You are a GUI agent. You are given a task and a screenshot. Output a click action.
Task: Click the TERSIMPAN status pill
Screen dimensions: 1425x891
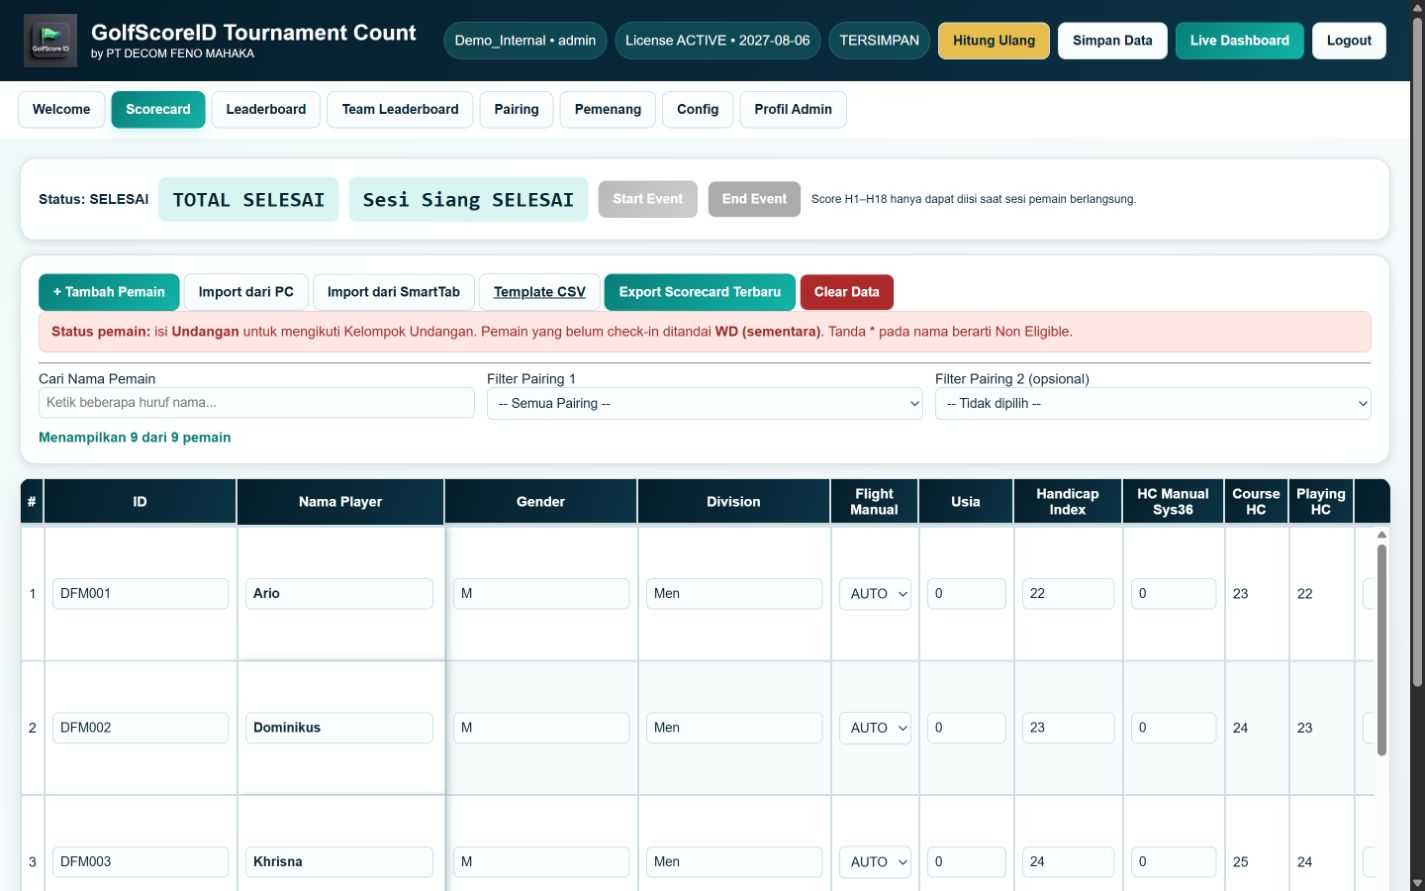click(879, 41)
